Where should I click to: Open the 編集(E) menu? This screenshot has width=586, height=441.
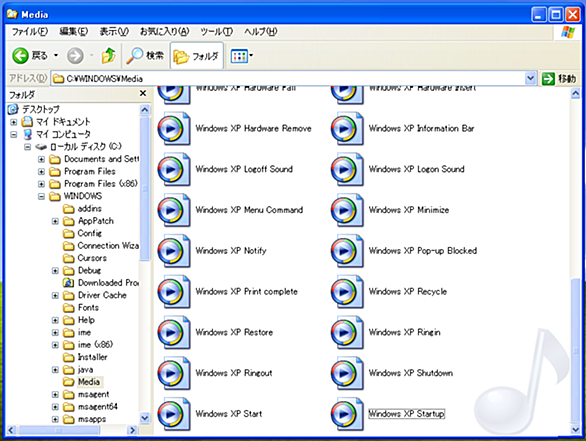pos(74,32)
